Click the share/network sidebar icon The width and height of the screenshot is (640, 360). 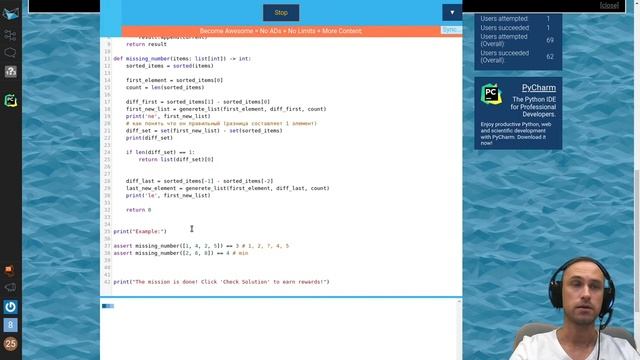tap(10, 35)
